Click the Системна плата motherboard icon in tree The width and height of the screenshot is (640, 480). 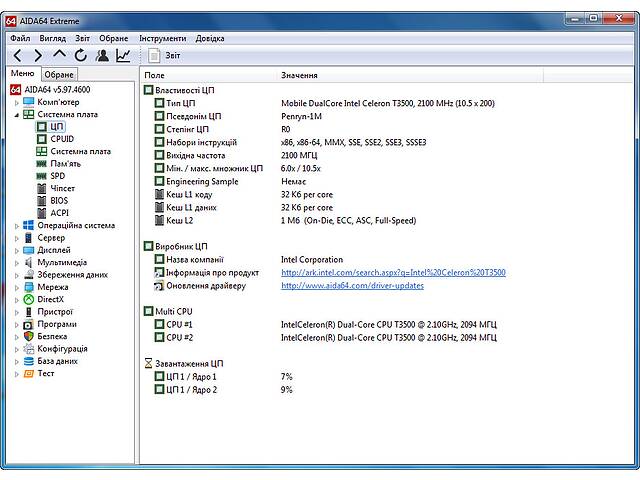coord(29,114)
